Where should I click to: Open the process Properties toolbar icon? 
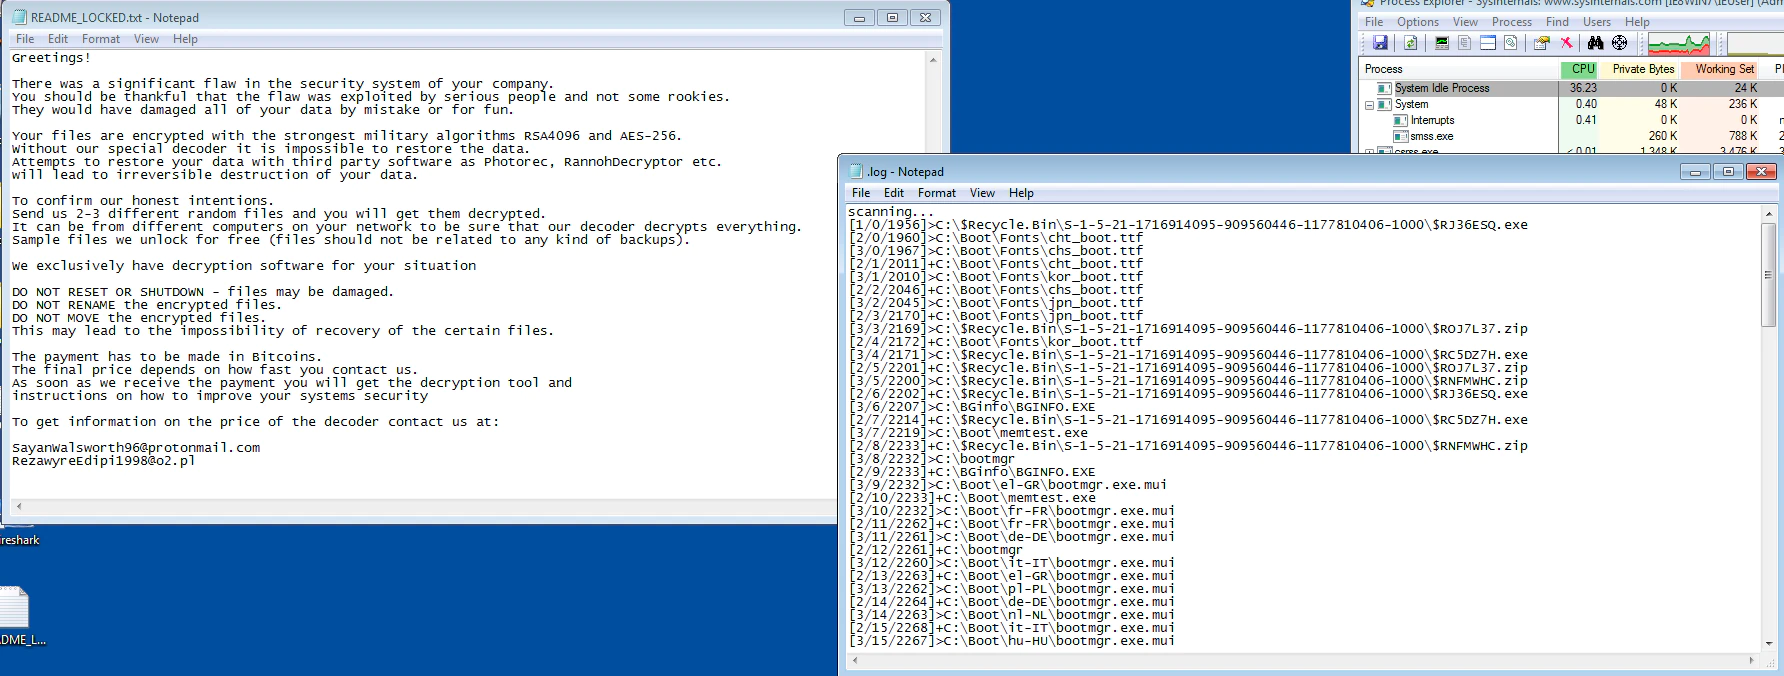[1541, 43]
